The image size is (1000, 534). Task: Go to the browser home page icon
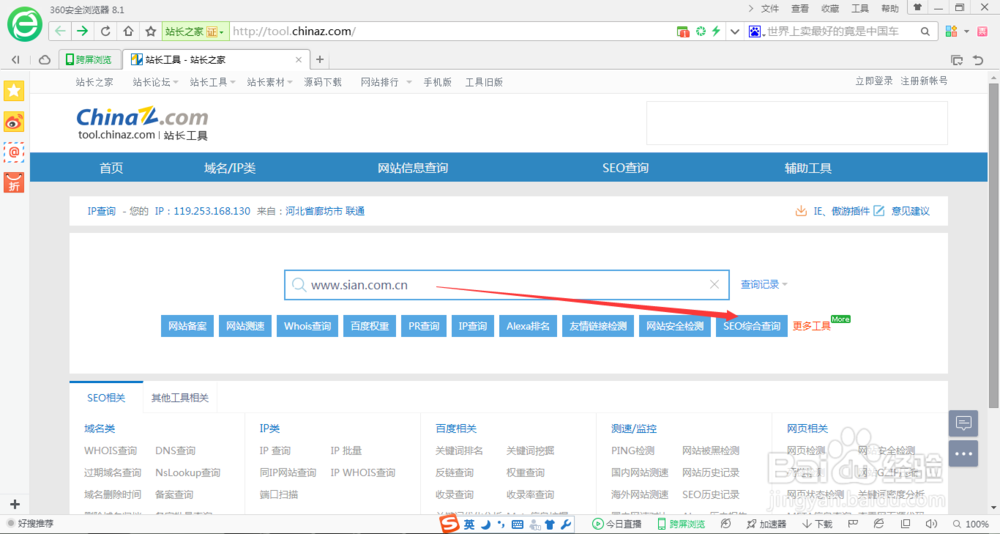pyautogui.click(x=128, y=31)
